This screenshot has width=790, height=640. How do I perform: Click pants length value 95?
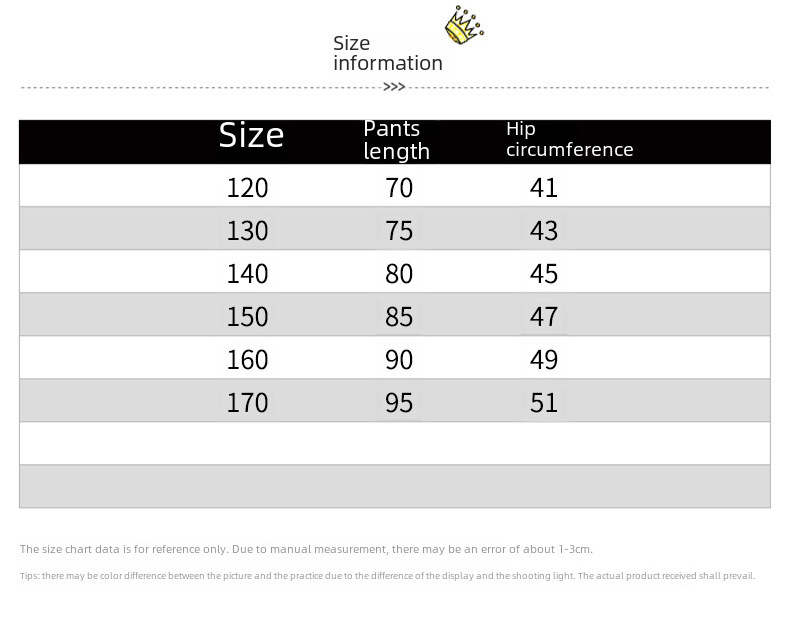pos(399,403)
